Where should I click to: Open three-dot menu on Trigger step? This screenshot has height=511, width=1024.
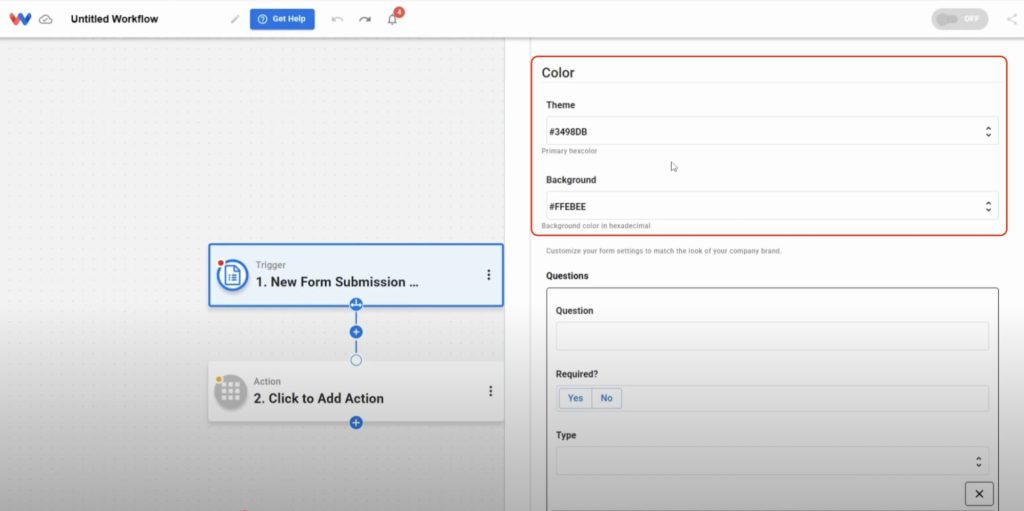pyautogui.click(x=488, y=275)
